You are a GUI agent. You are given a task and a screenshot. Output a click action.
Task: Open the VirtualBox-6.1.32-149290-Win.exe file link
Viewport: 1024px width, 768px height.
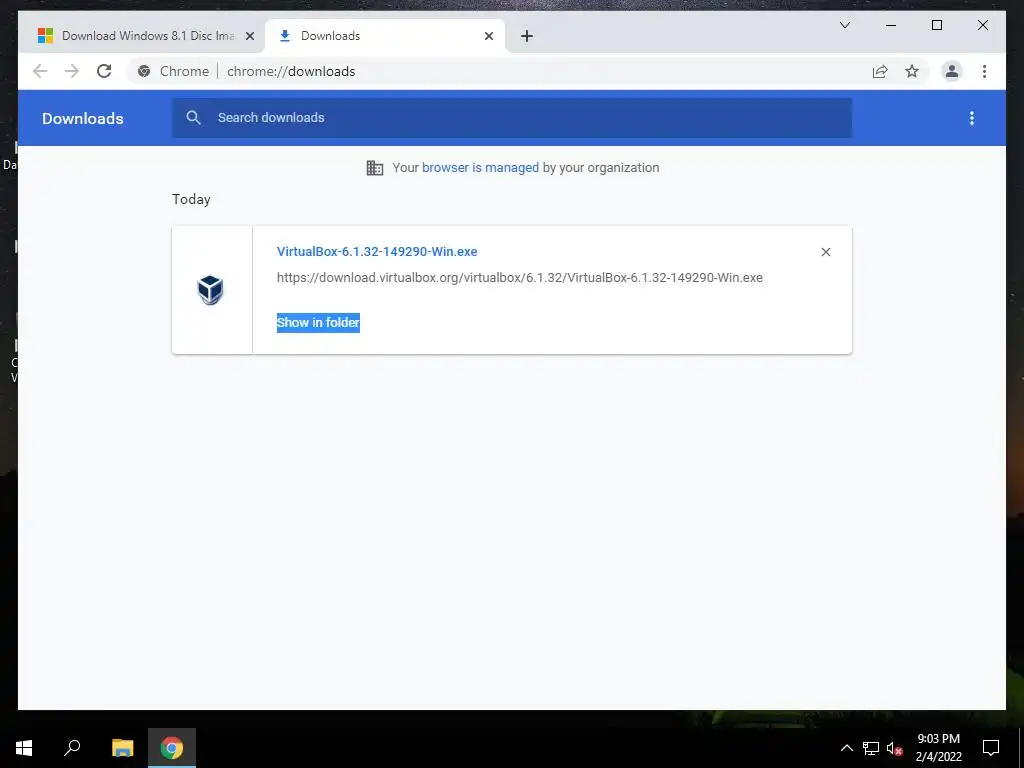tap(377, 251)
